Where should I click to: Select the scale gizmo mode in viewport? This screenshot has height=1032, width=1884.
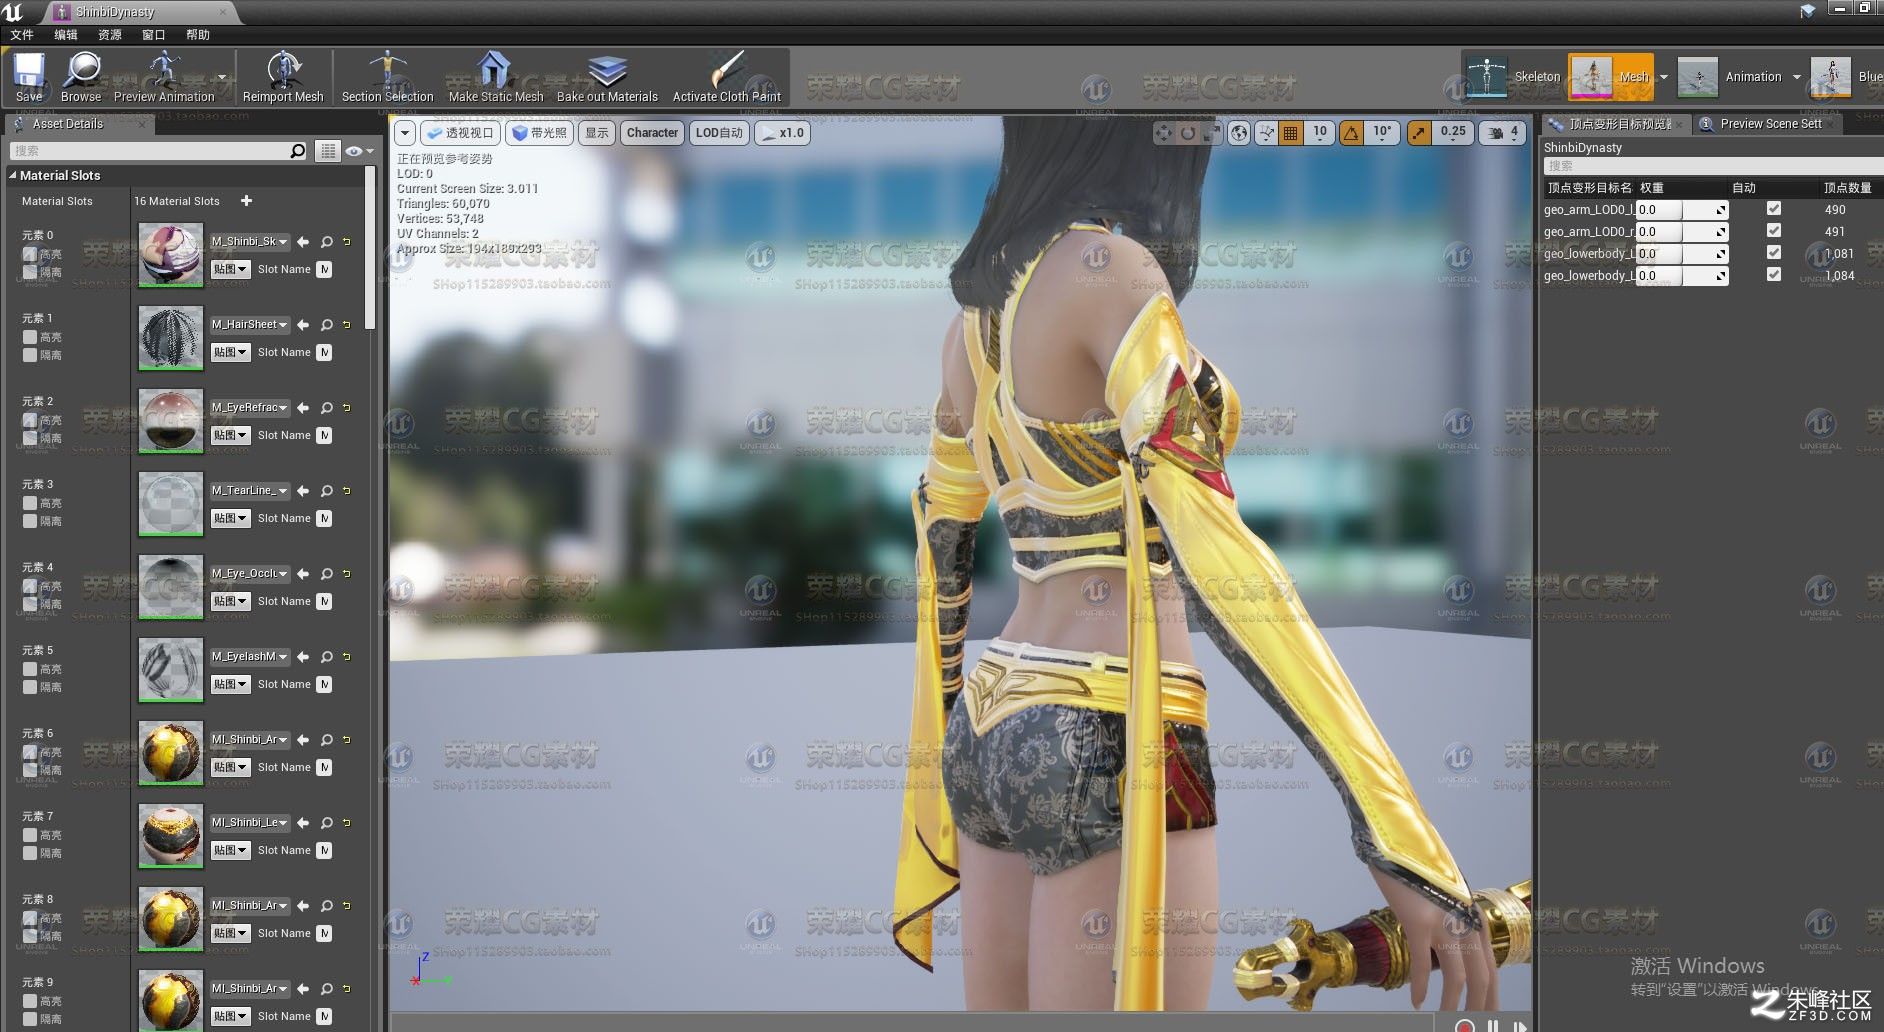point(1211,133)
